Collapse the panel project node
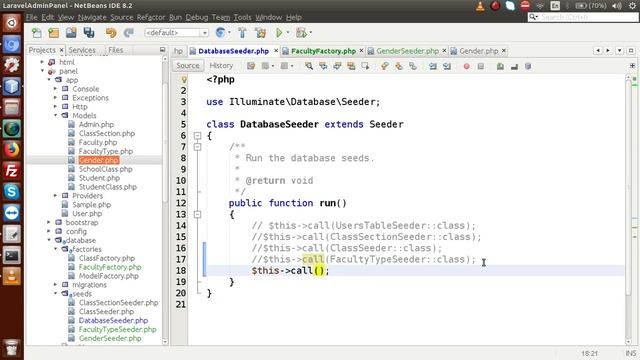The height and width of the screenshot is (360, 640). tap(42, 71)
